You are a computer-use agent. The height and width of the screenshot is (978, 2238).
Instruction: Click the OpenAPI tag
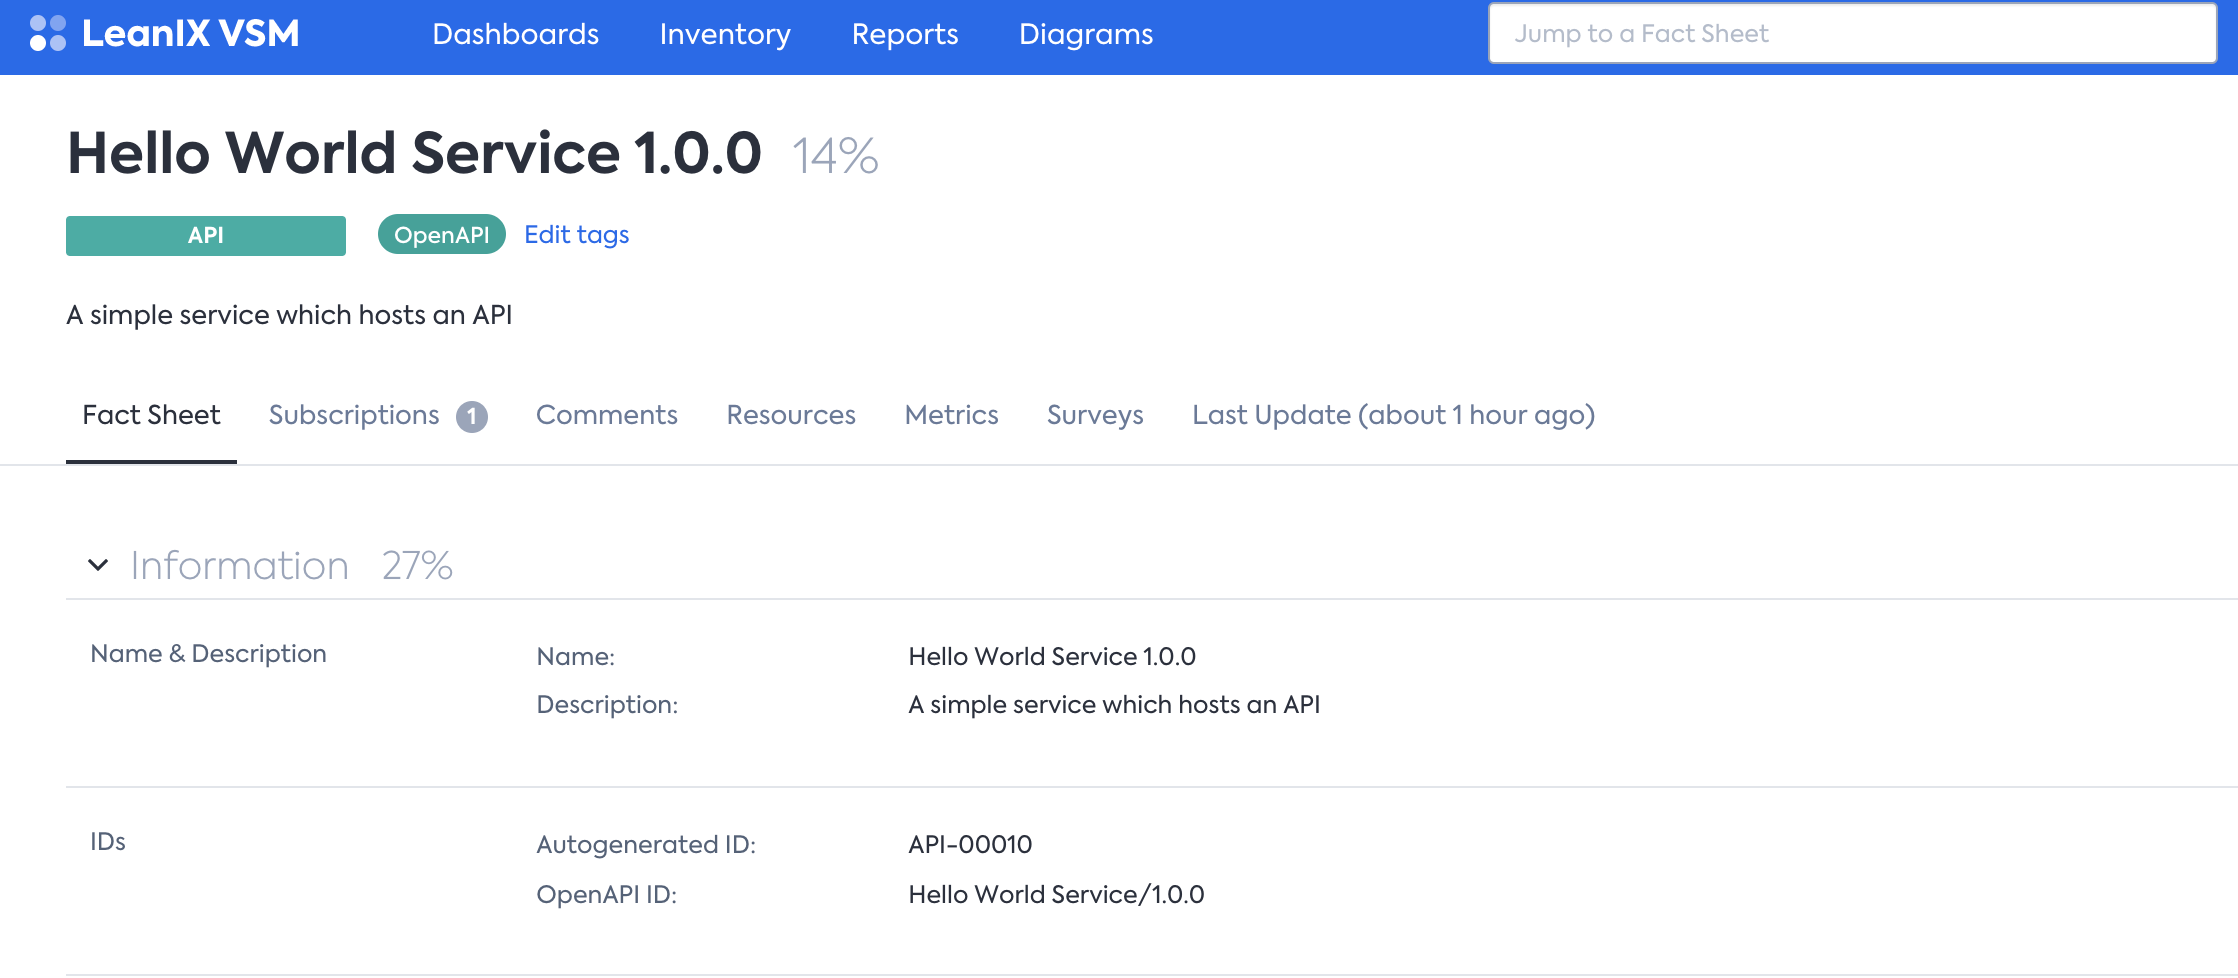441,235
